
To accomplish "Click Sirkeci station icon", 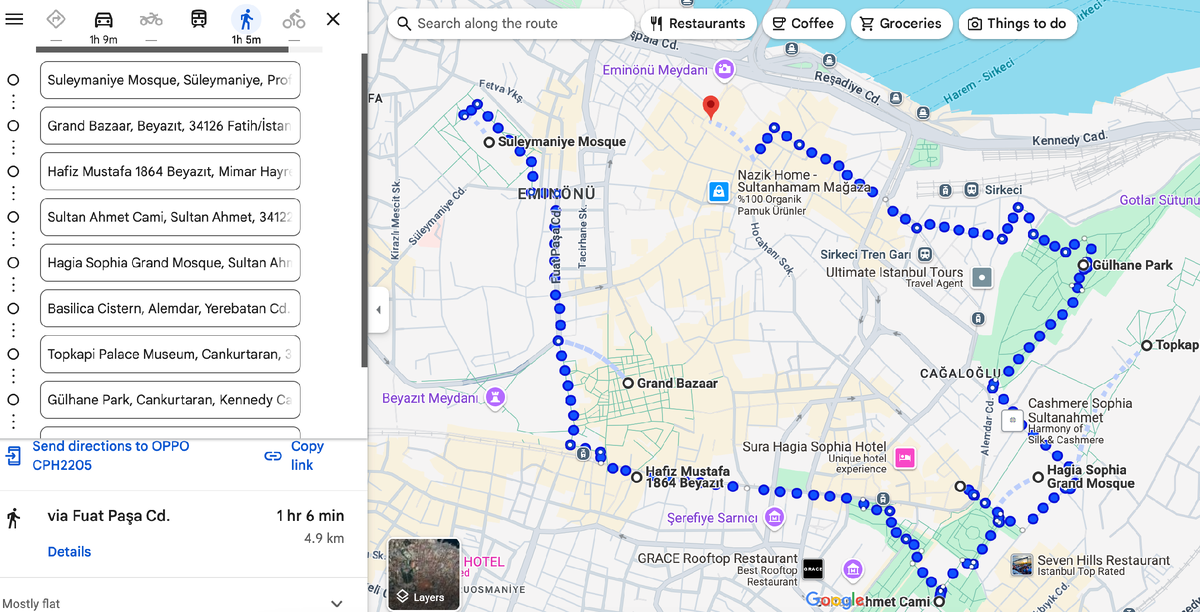I will 971,189.
